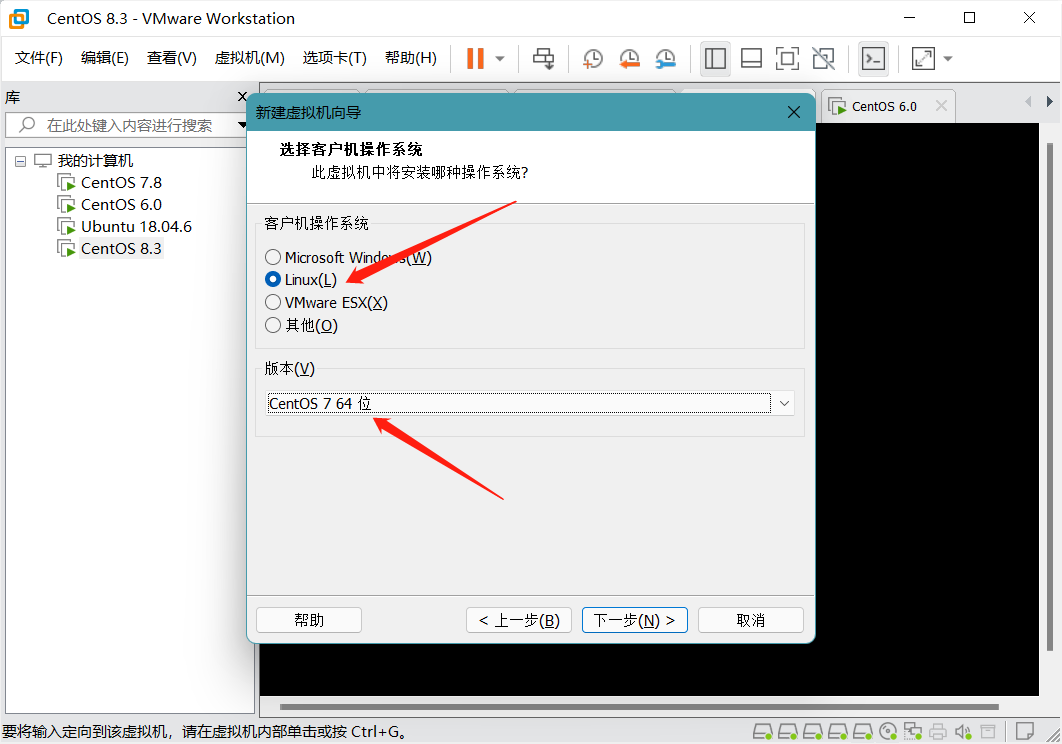The height and width of the screenshot is (744, 1062).
Task: Click the 帮助 button in wizard
Action: 309,620
